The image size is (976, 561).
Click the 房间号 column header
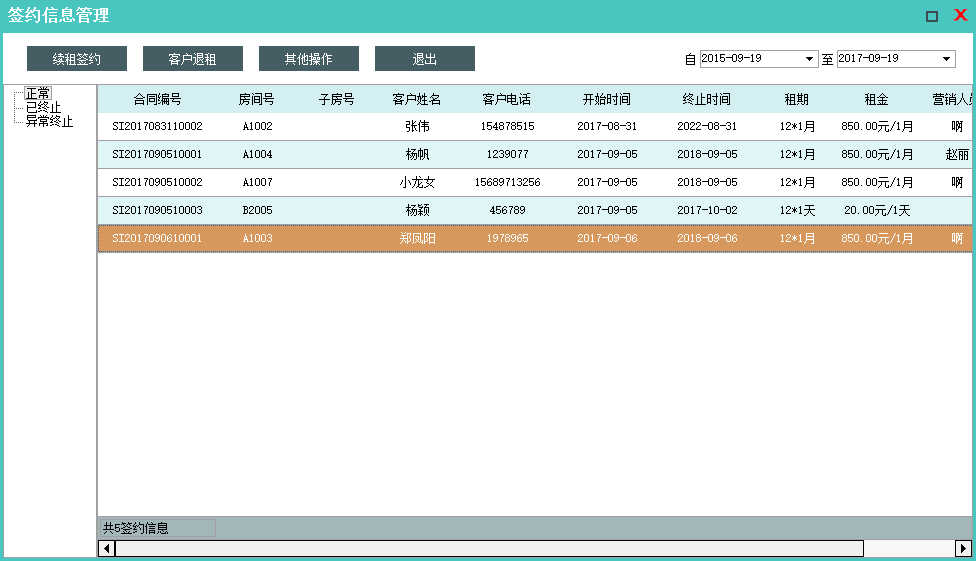coord(257,100)
